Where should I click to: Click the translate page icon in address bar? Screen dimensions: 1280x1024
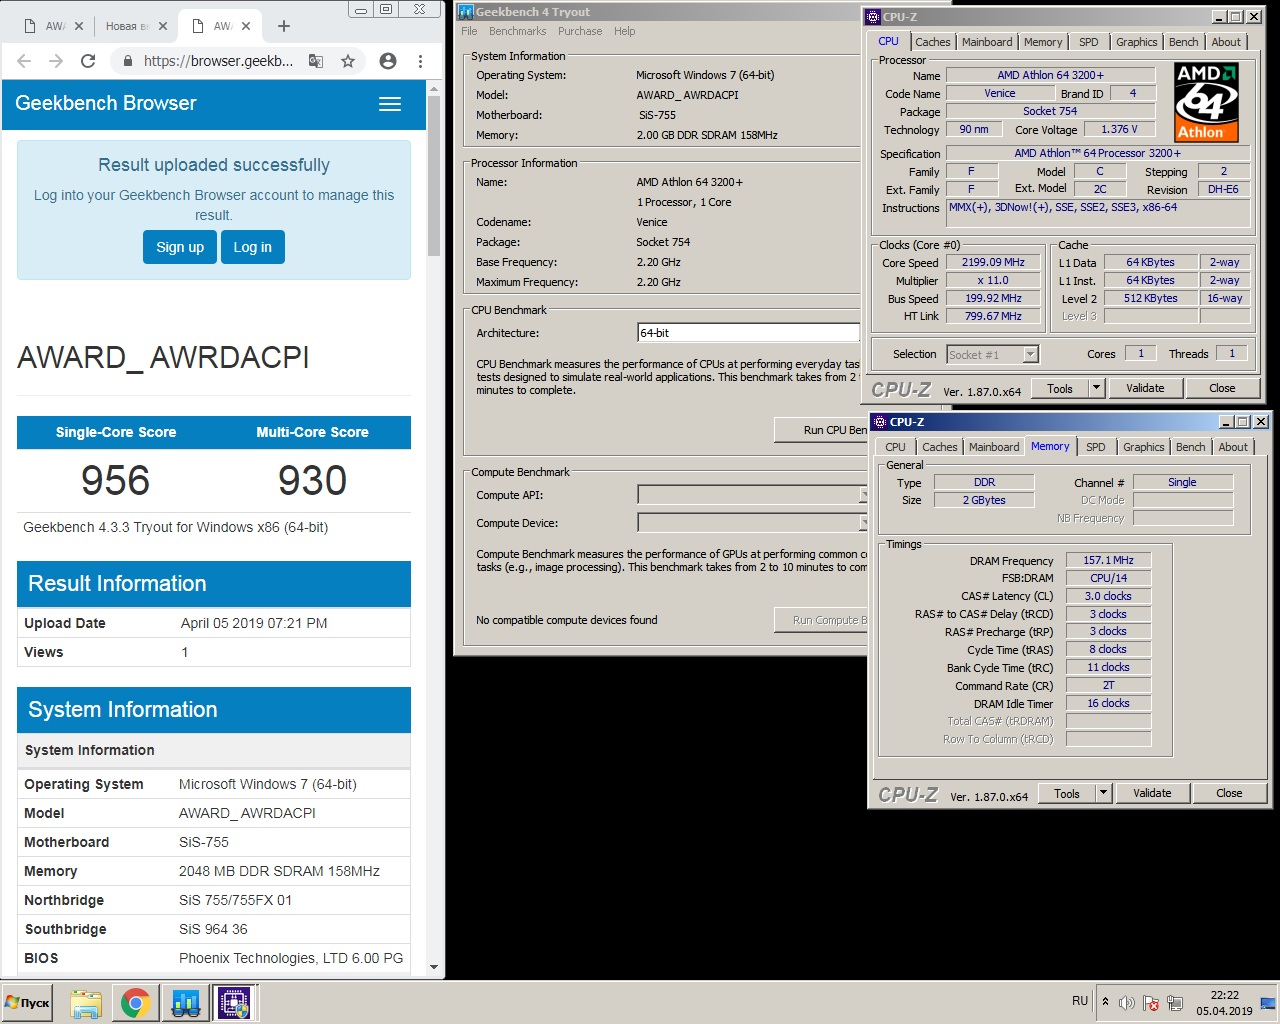316,61
